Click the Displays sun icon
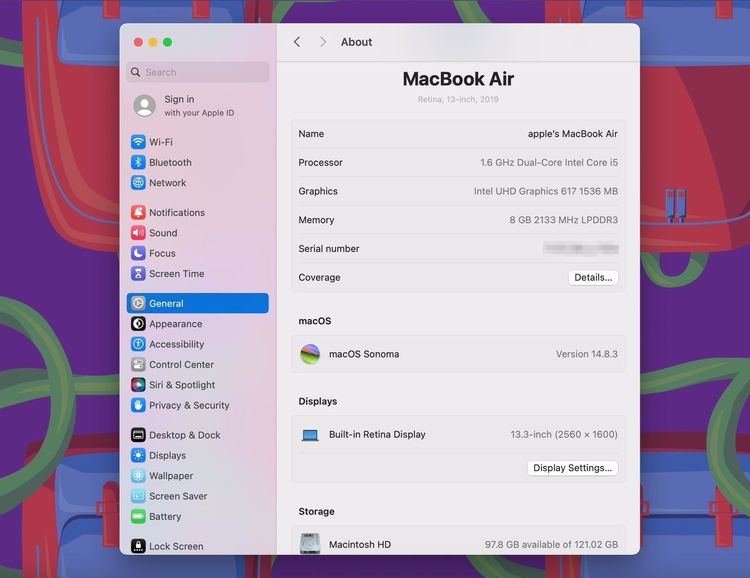 pyautogui.click(x=138, y=455)
